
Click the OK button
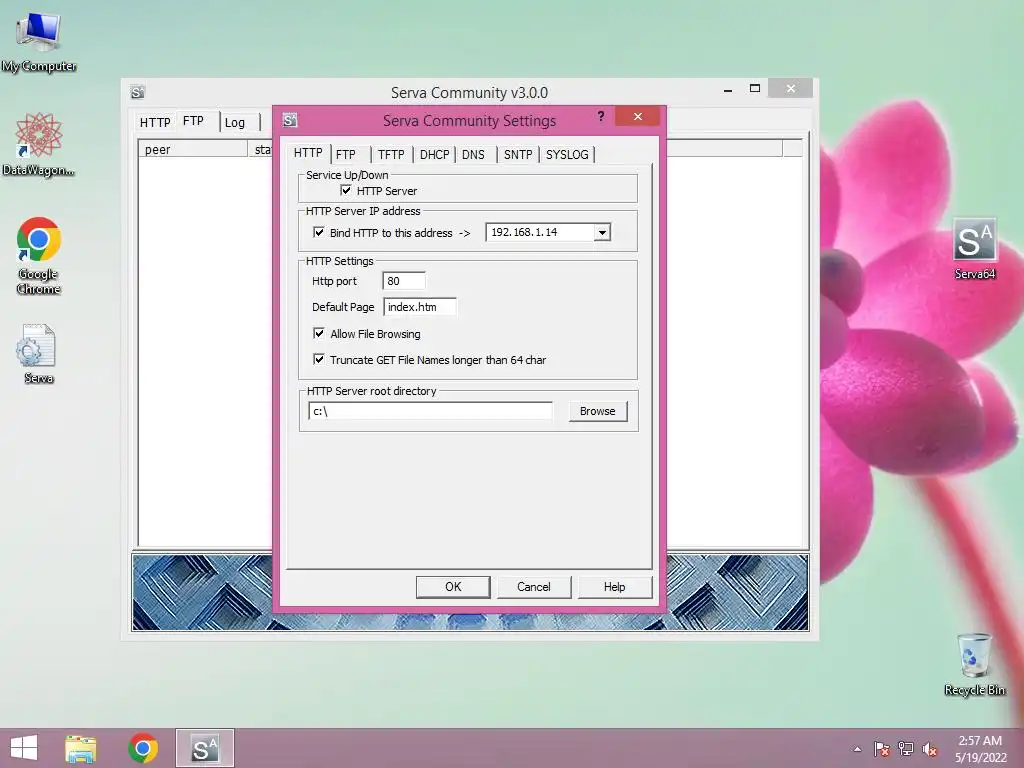pos(453,586)
